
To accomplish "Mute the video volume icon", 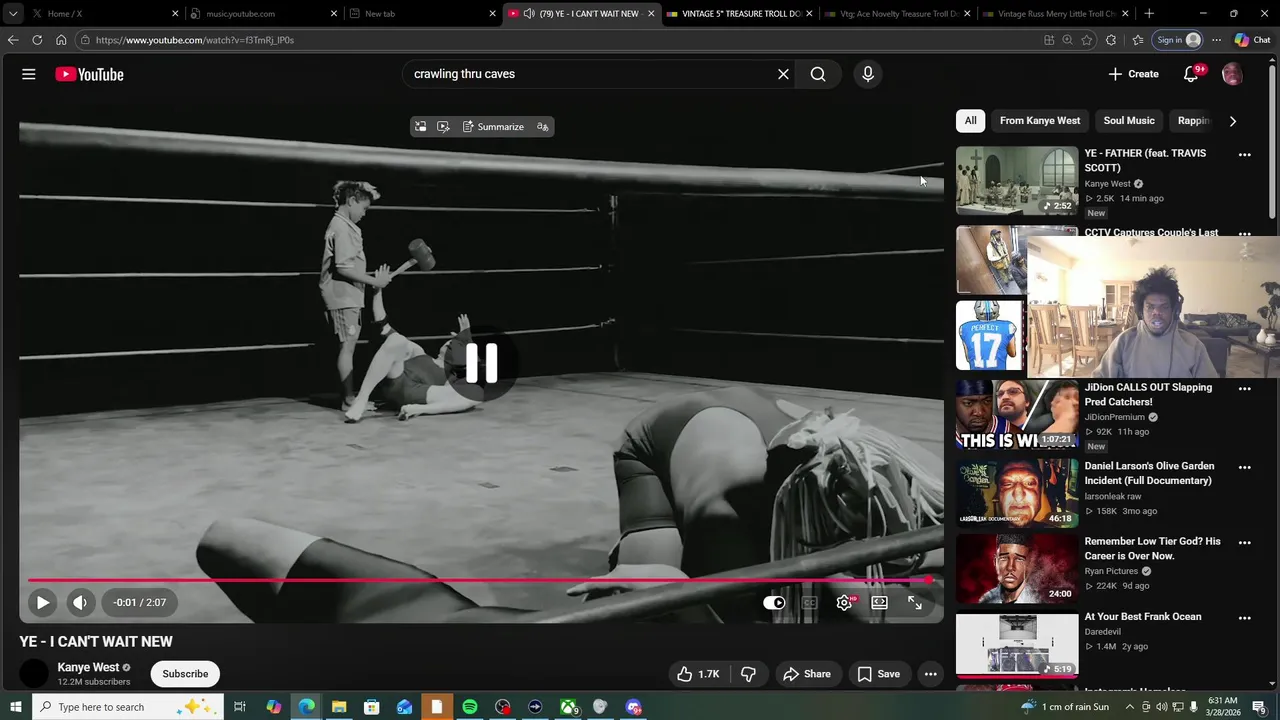I will tap(80, 602).
